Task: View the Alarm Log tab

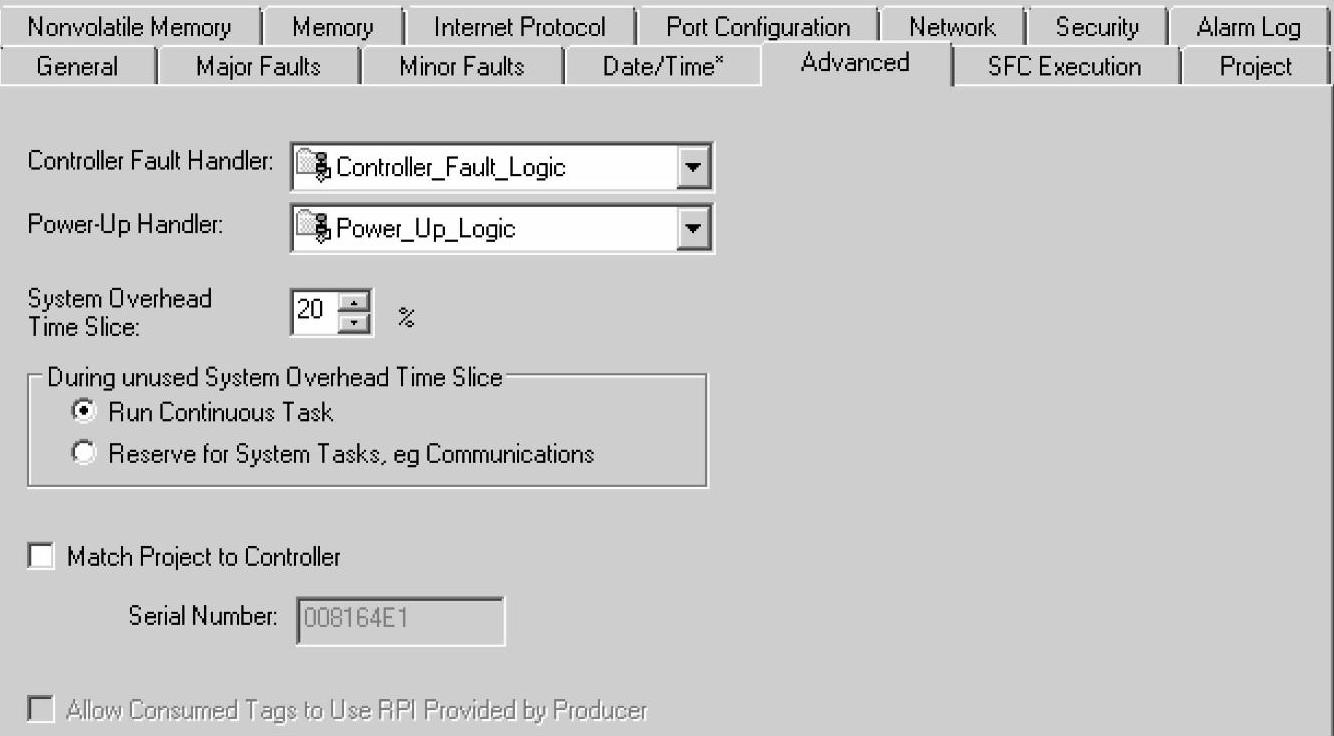Action: tap(1249, 27)
